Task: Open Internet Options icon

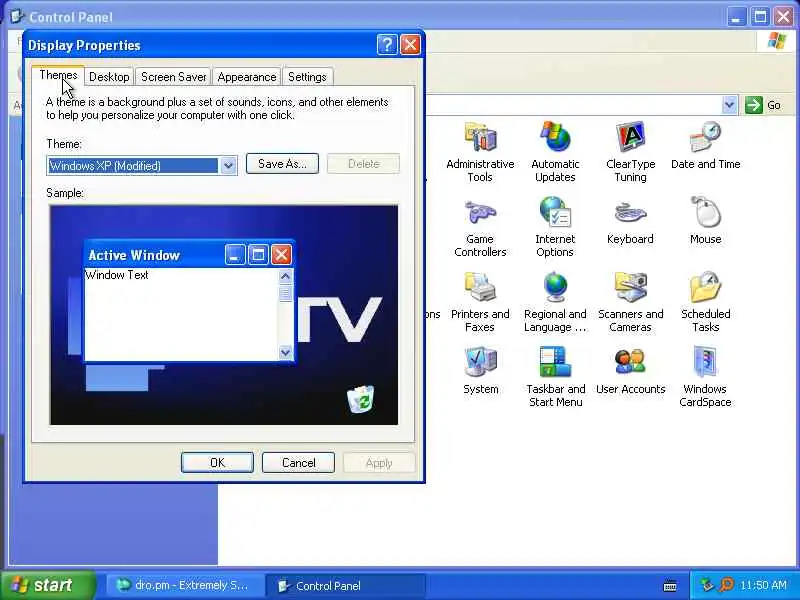Action: pos(555,212)
